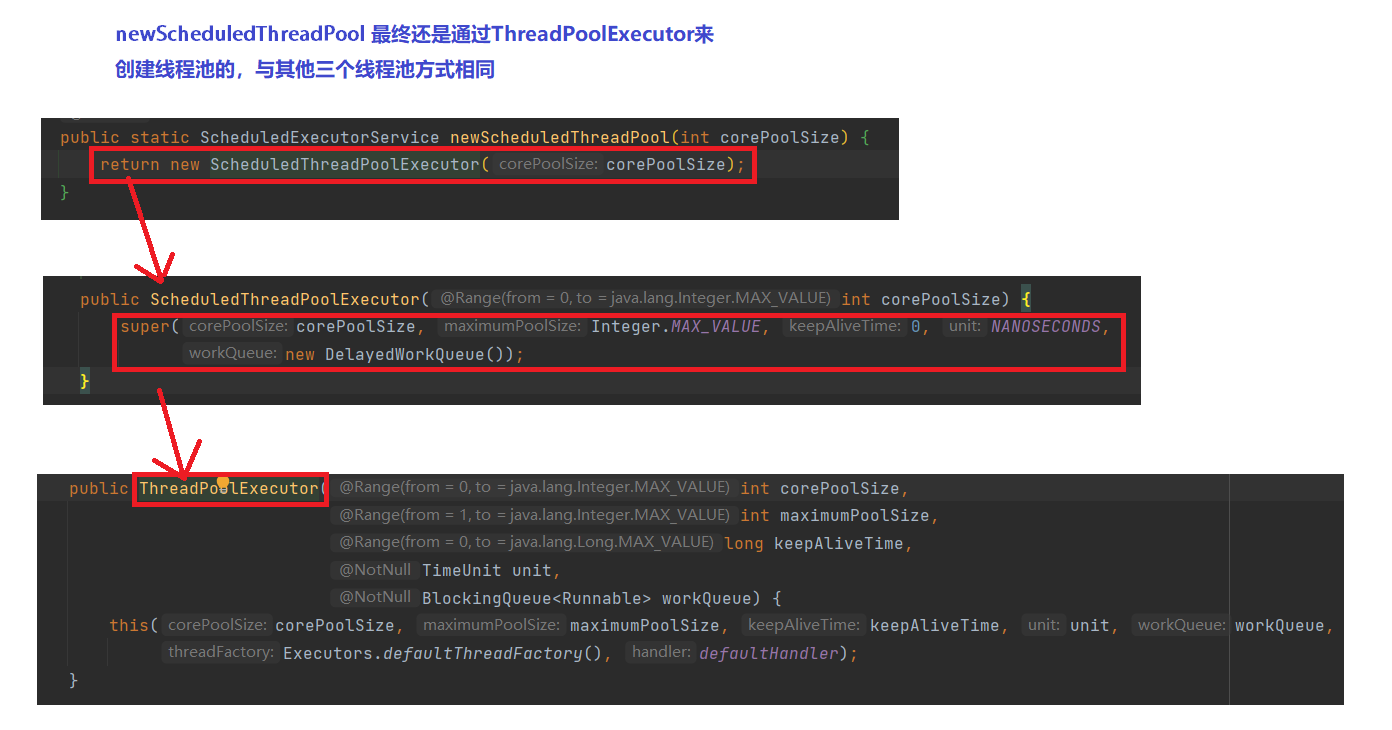Click the new DelayedWorkQueue() expression
The height and width of the screenshot is (730, 1392).
pyautogui.click(x=400, y=354)
